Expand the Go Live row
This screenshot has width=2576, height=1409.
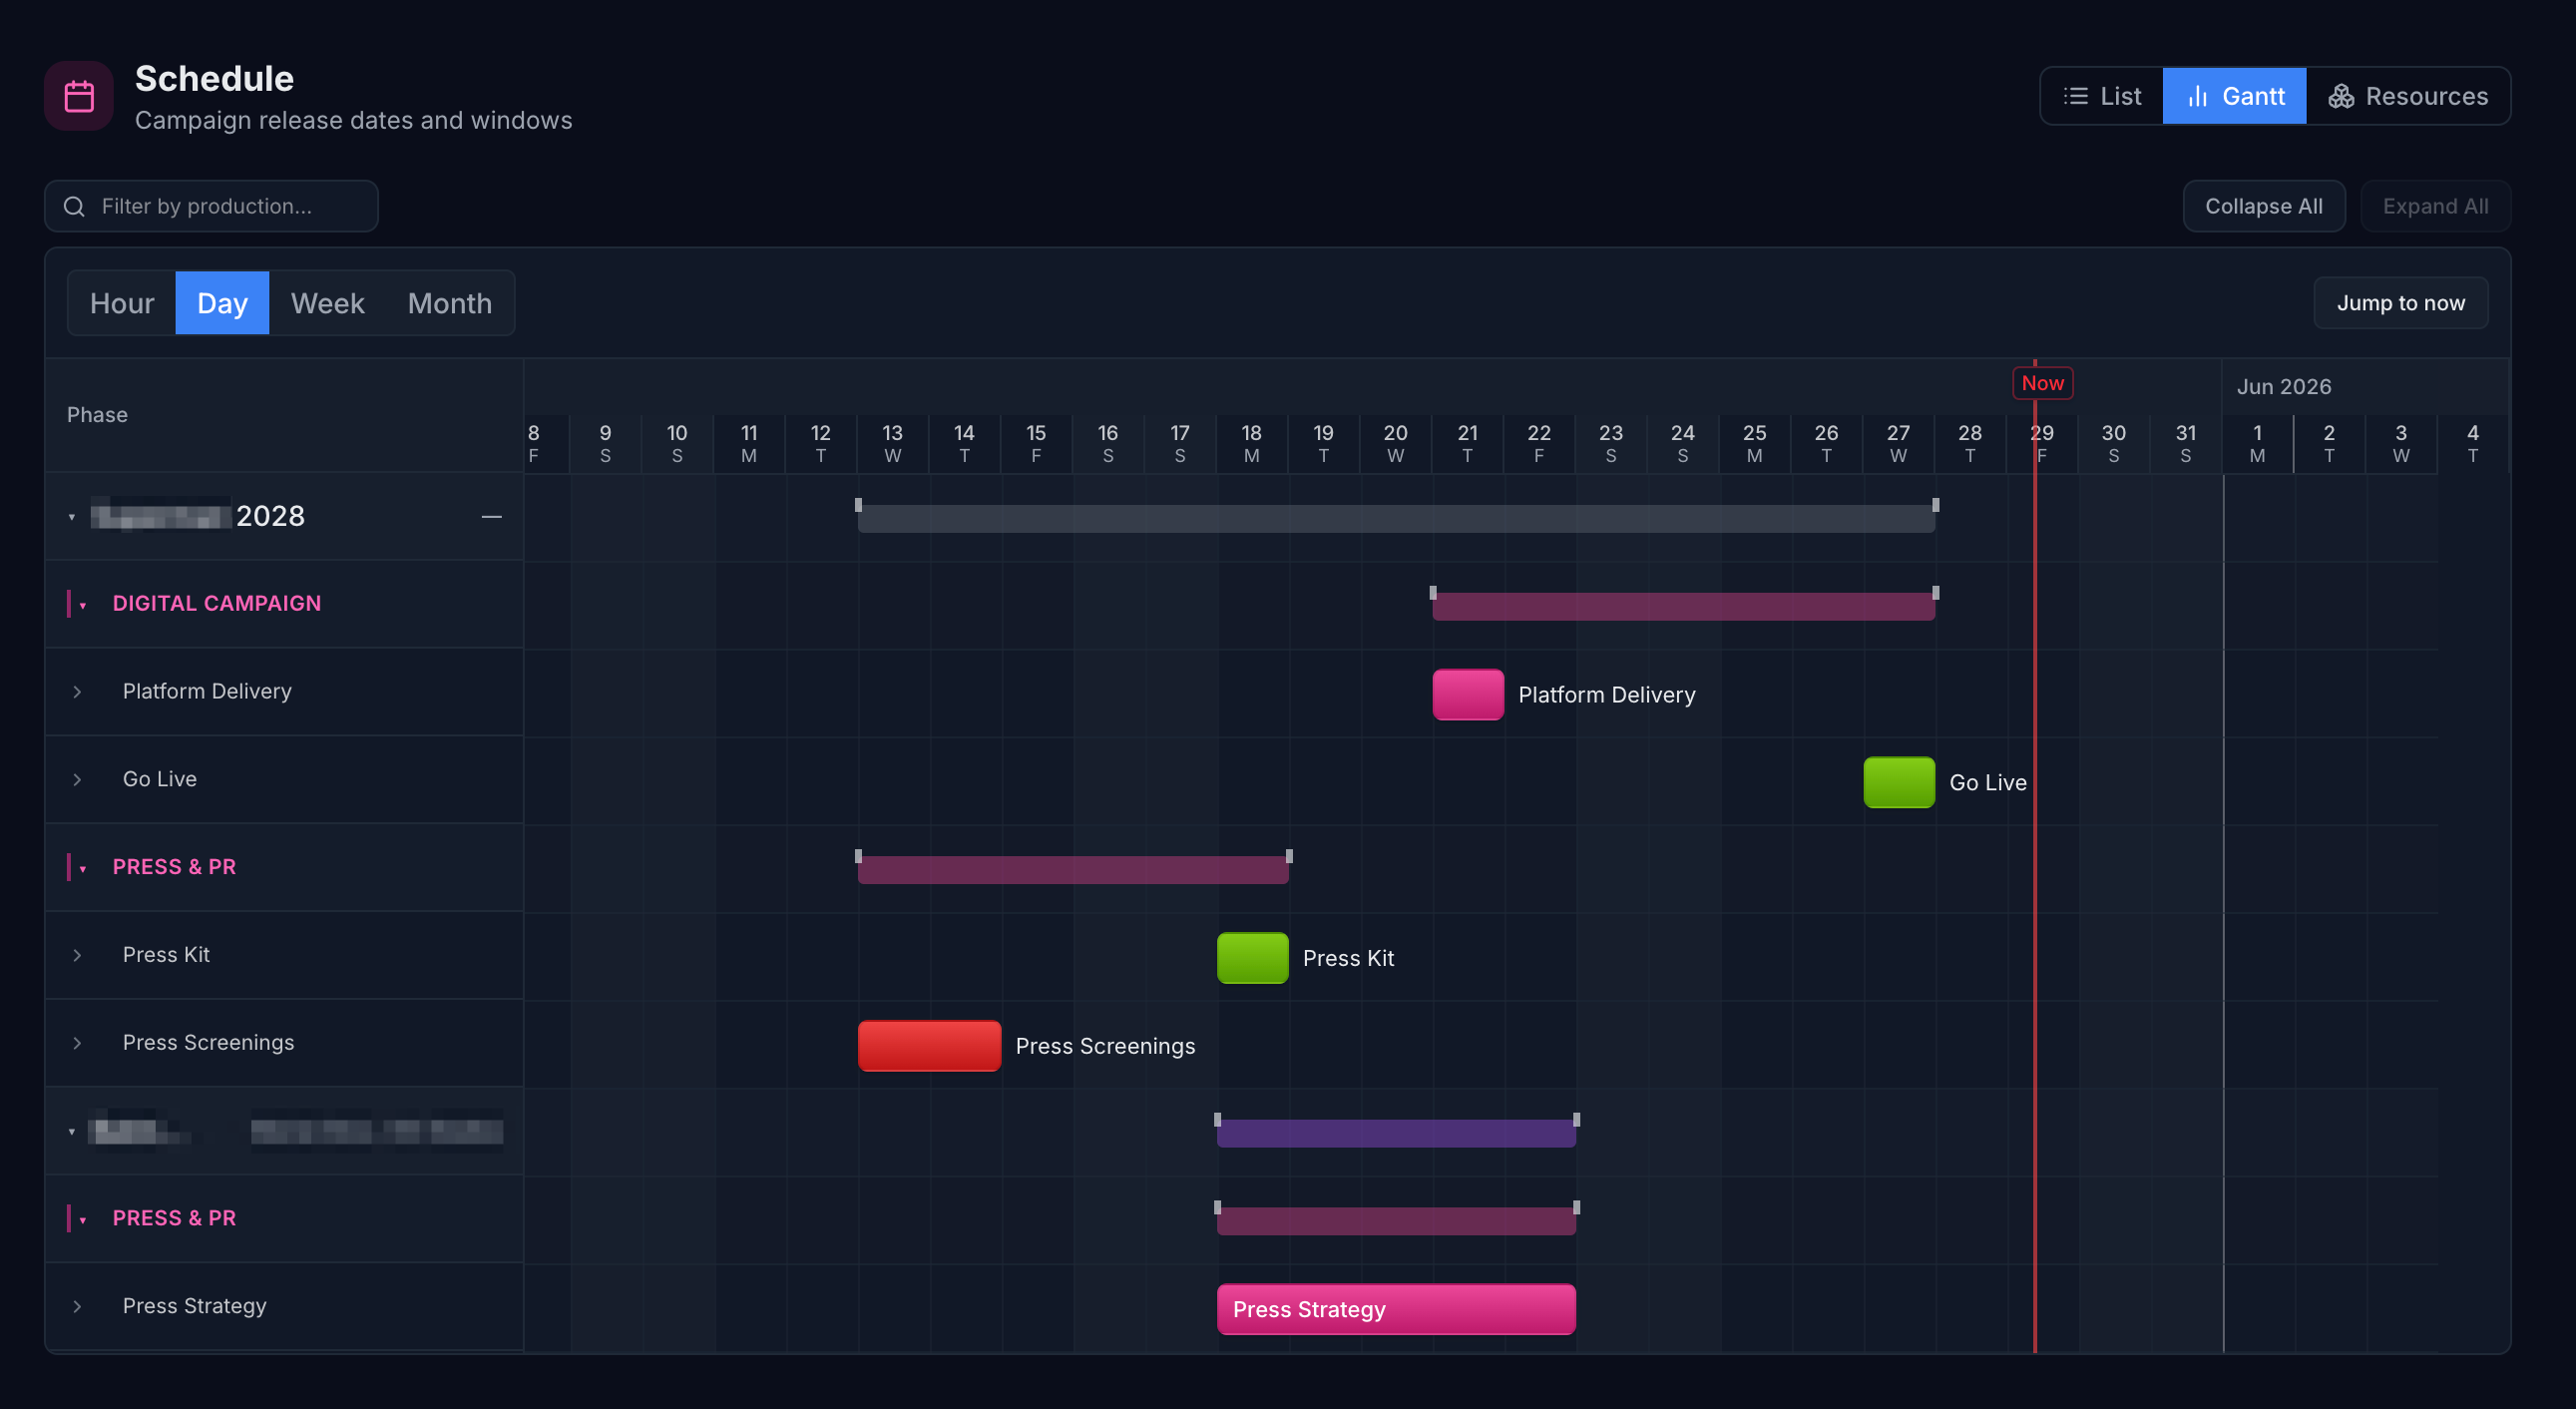coord(77,780)
